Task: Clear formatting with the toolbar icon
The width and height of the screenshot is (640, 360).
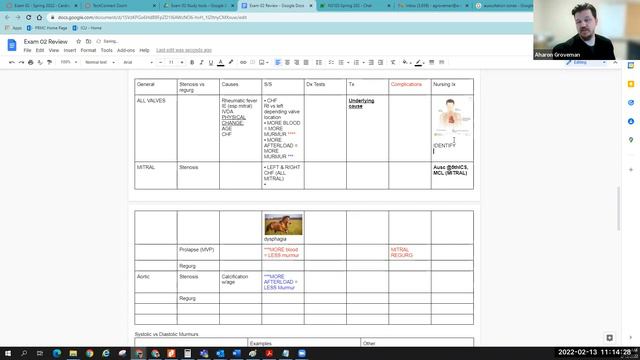Action: pyautogui.click(x=393, y=62)
